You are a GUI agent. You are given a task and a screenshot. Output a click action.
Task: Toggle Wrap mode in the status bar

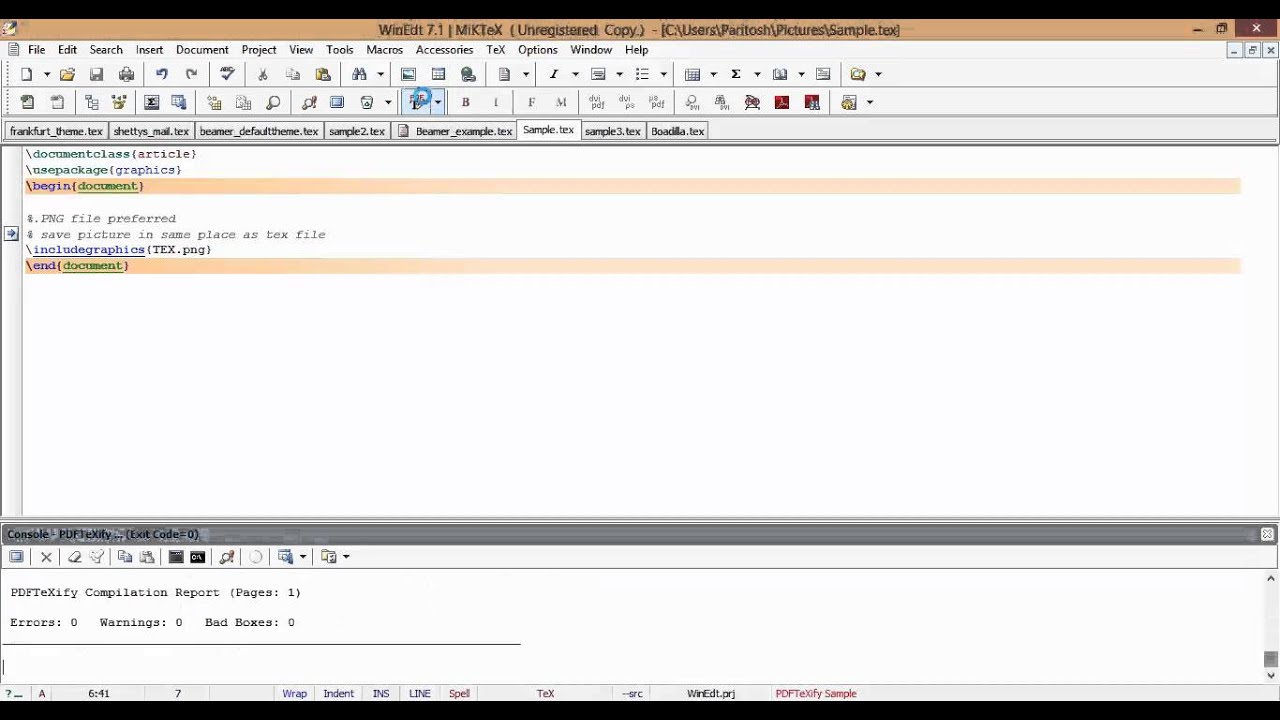tap(294, 693)
